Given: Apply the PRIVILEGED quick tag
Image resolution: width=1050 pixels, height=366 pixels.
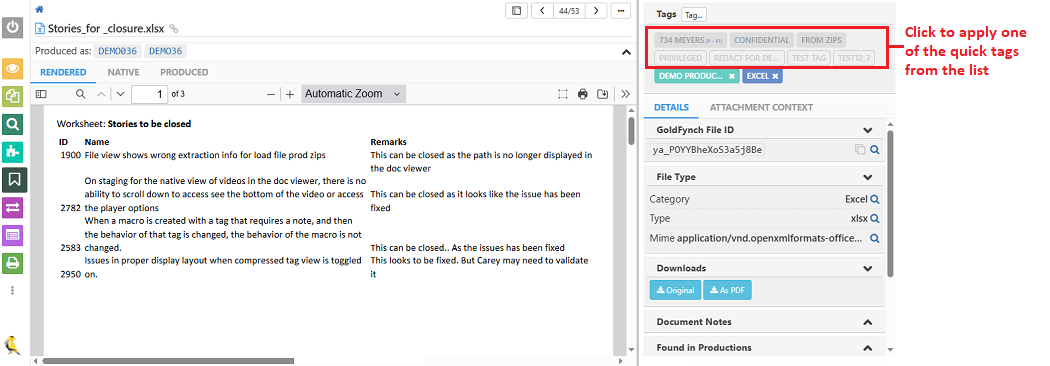Looking at the screenshot, I should [x=680, y=58].
